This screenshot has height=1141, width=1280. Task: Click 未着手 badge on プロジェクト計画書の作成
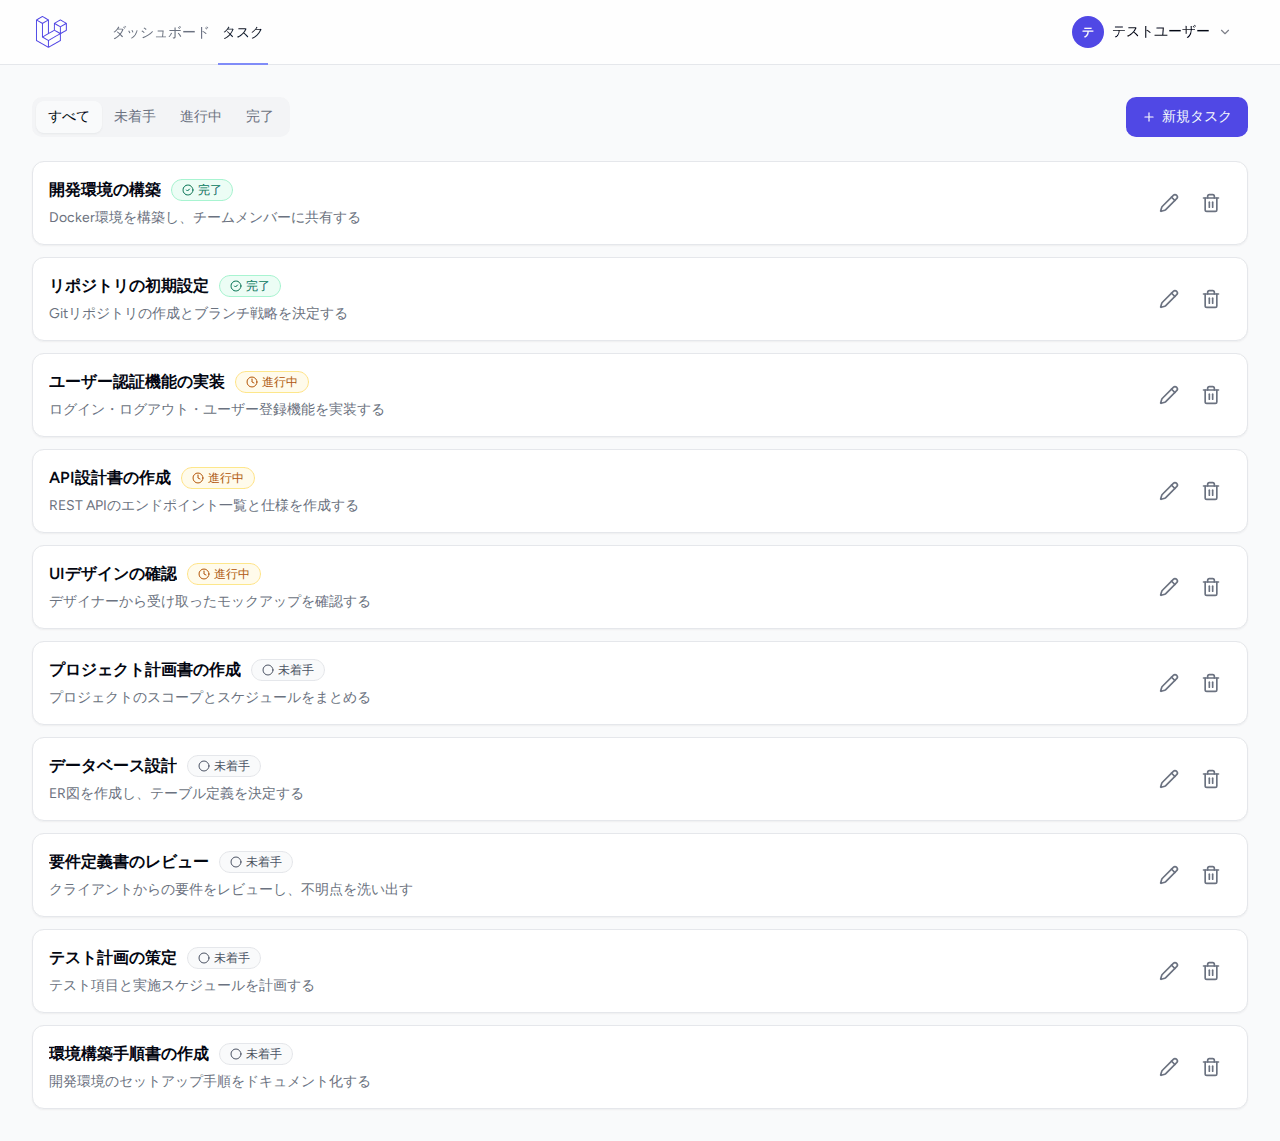288,670
